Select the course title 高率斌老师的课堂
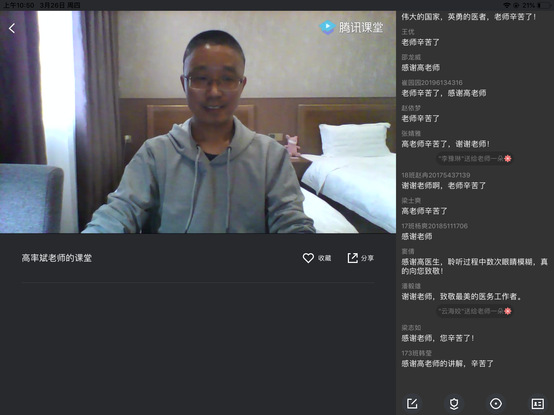 57,258
